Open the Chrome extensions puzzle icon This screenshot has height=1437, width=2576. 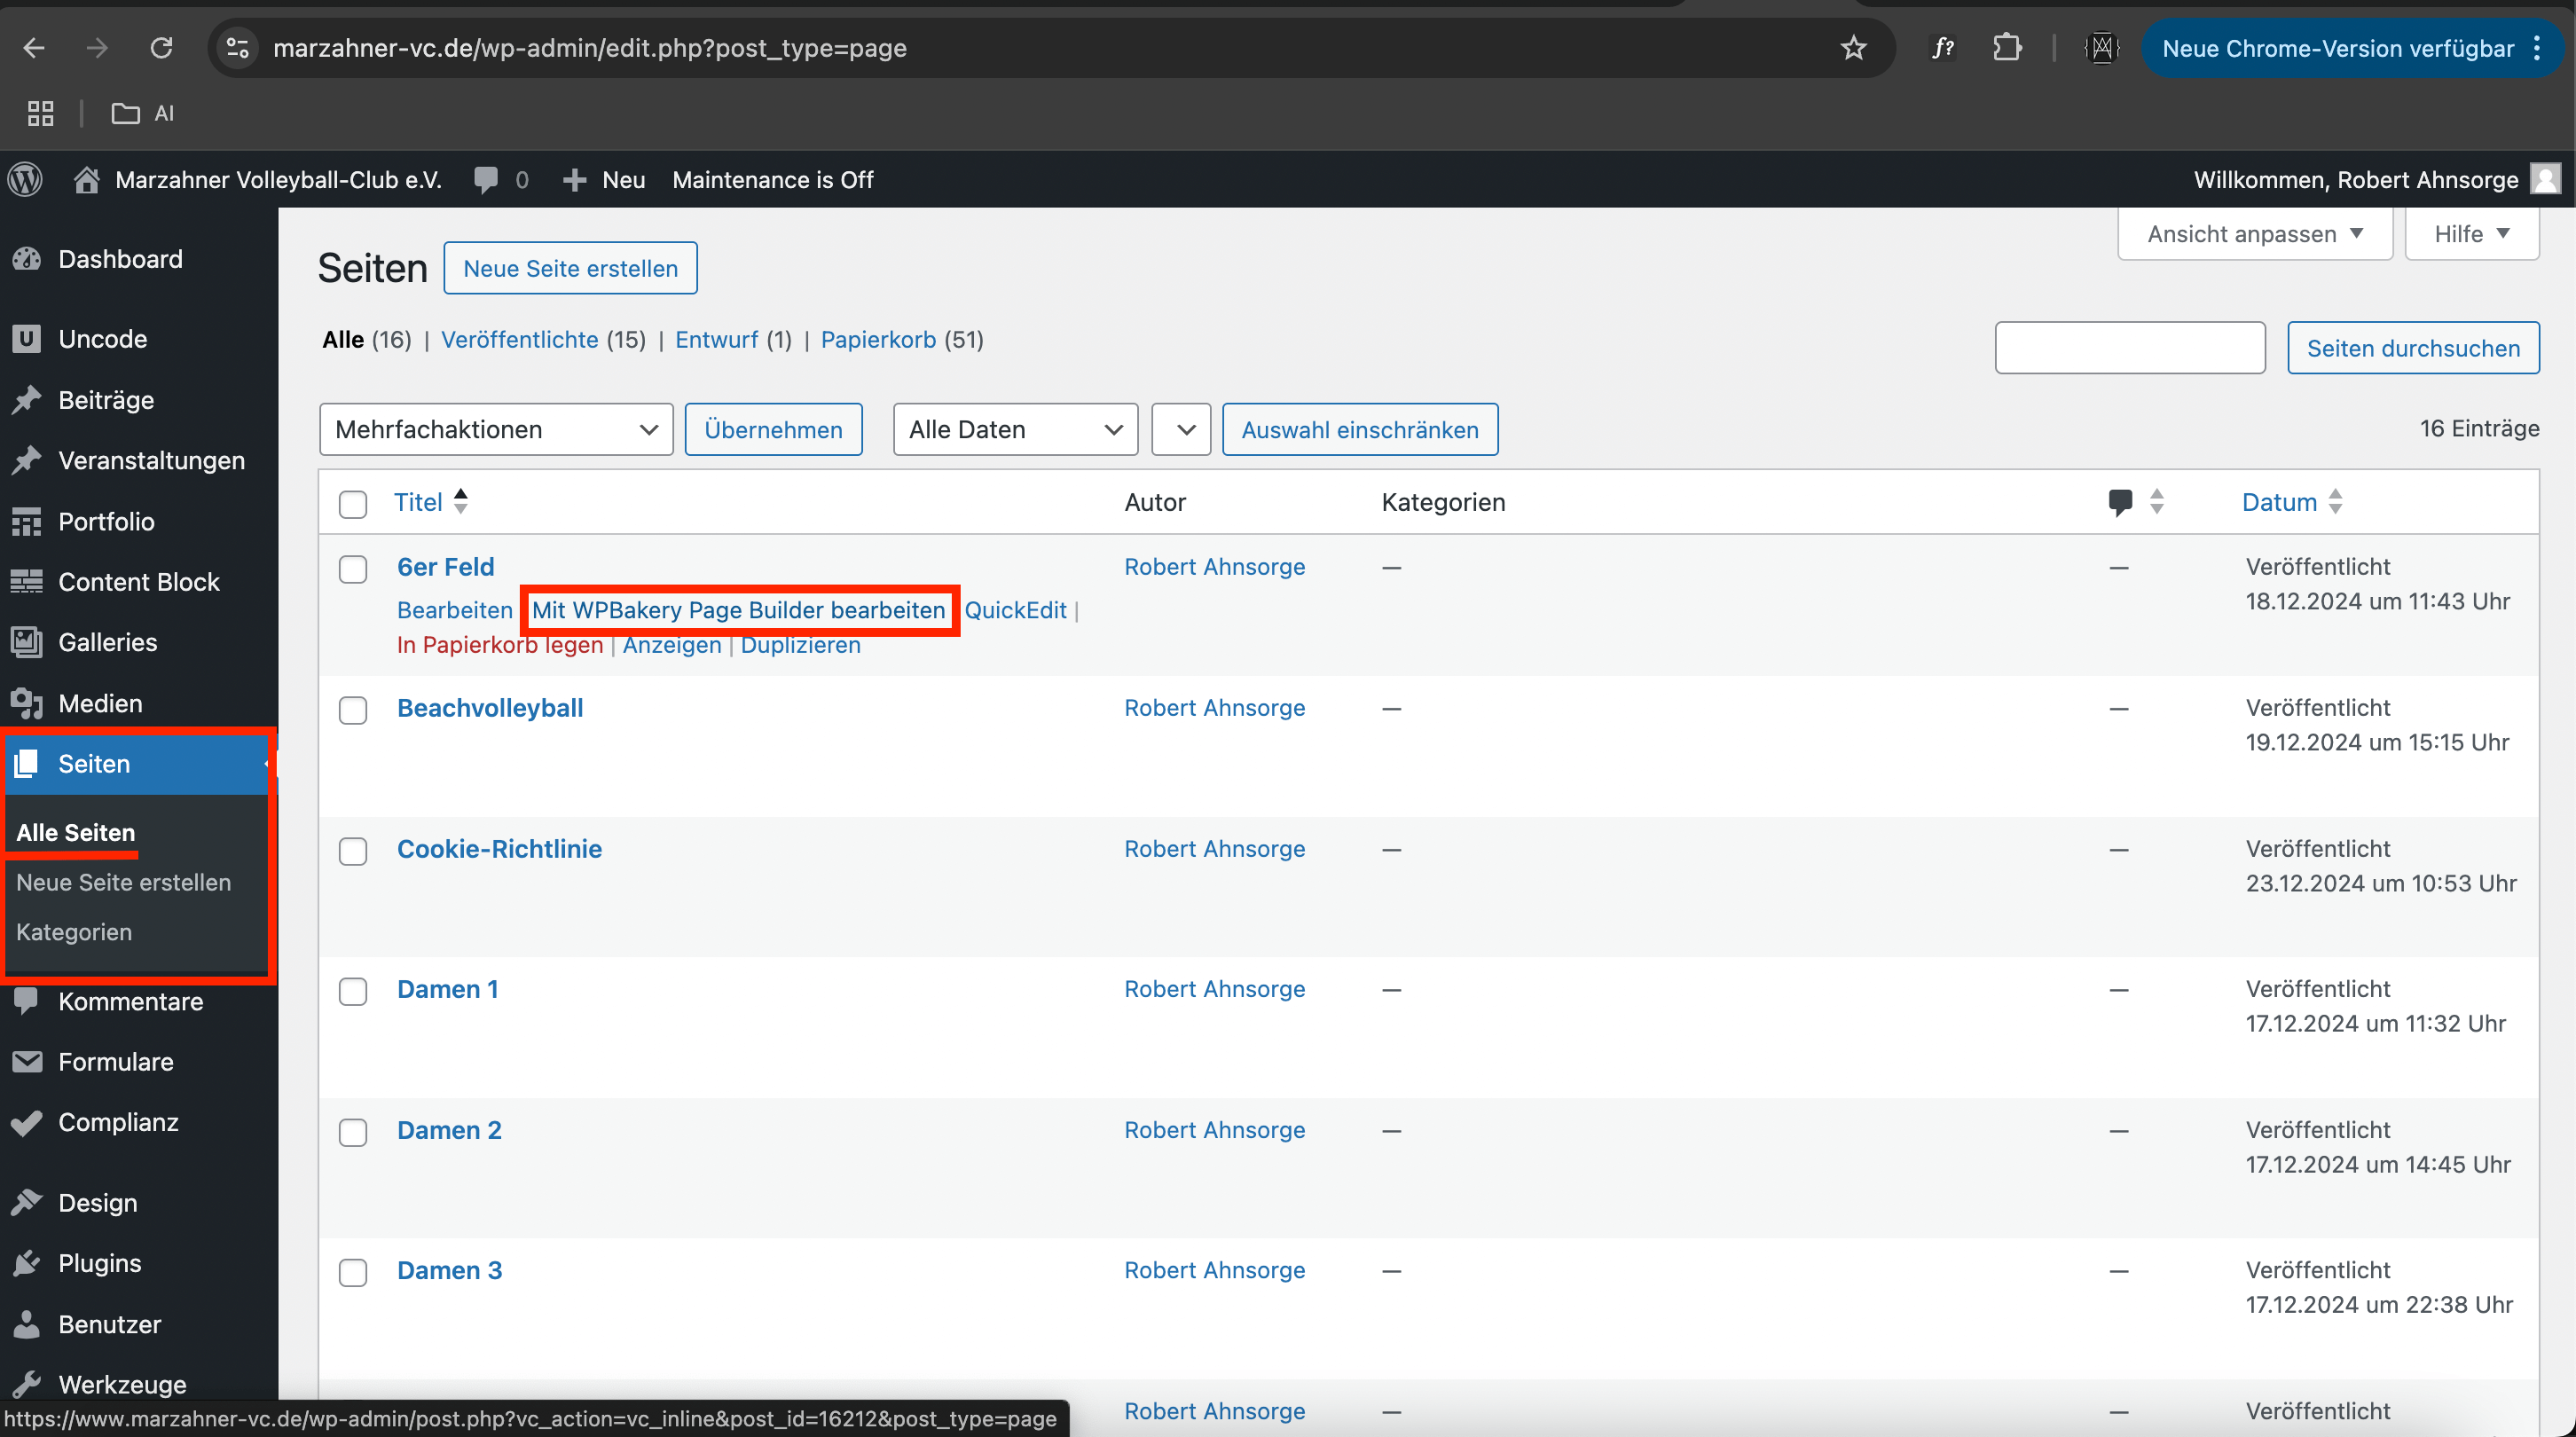click(x=2007, y=48)
